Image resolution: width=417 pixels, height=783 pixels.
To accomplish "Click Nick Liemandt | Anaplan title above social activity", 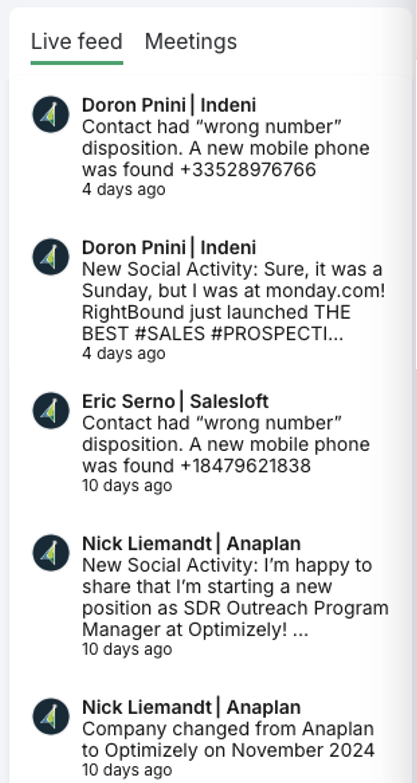I will (x=191, y=544).
